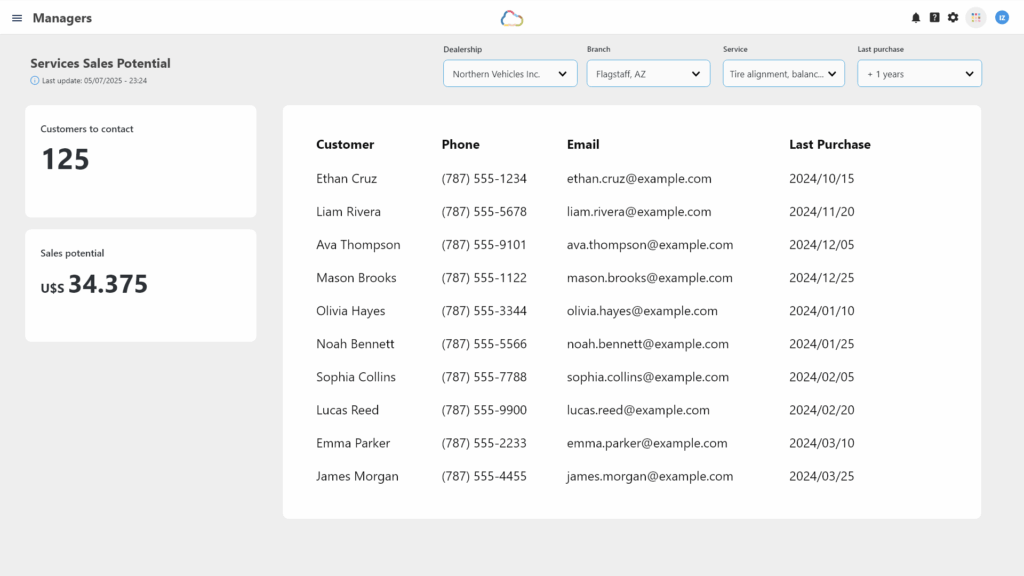This screenshot has height=576, width=1024.
Task: Open the help question mark icon
Action: click(x=935, y=18)
